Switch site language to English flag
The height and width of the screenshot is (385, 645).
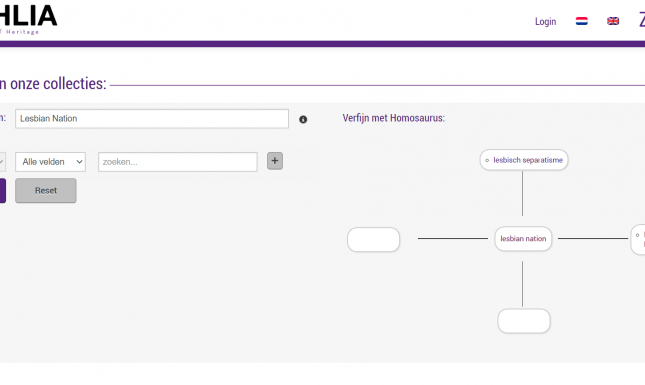coord(613,21)
